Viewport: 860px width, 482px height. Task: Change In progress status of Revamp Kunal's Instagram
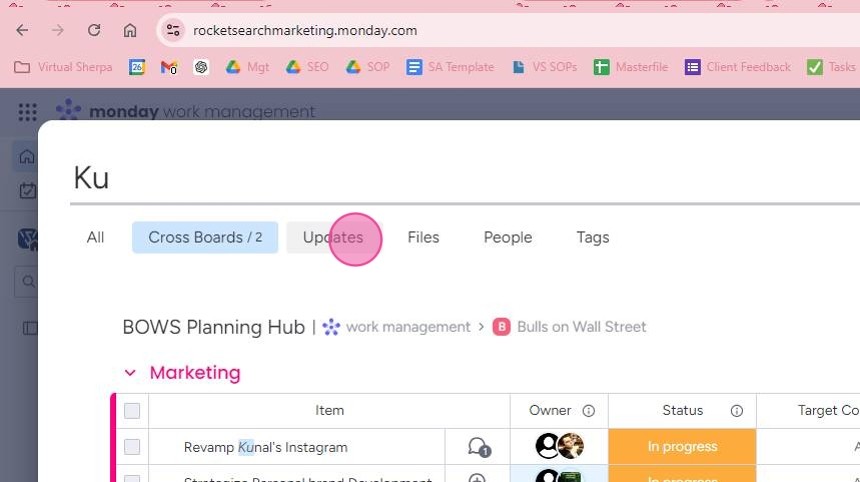(x=682, y=446)
